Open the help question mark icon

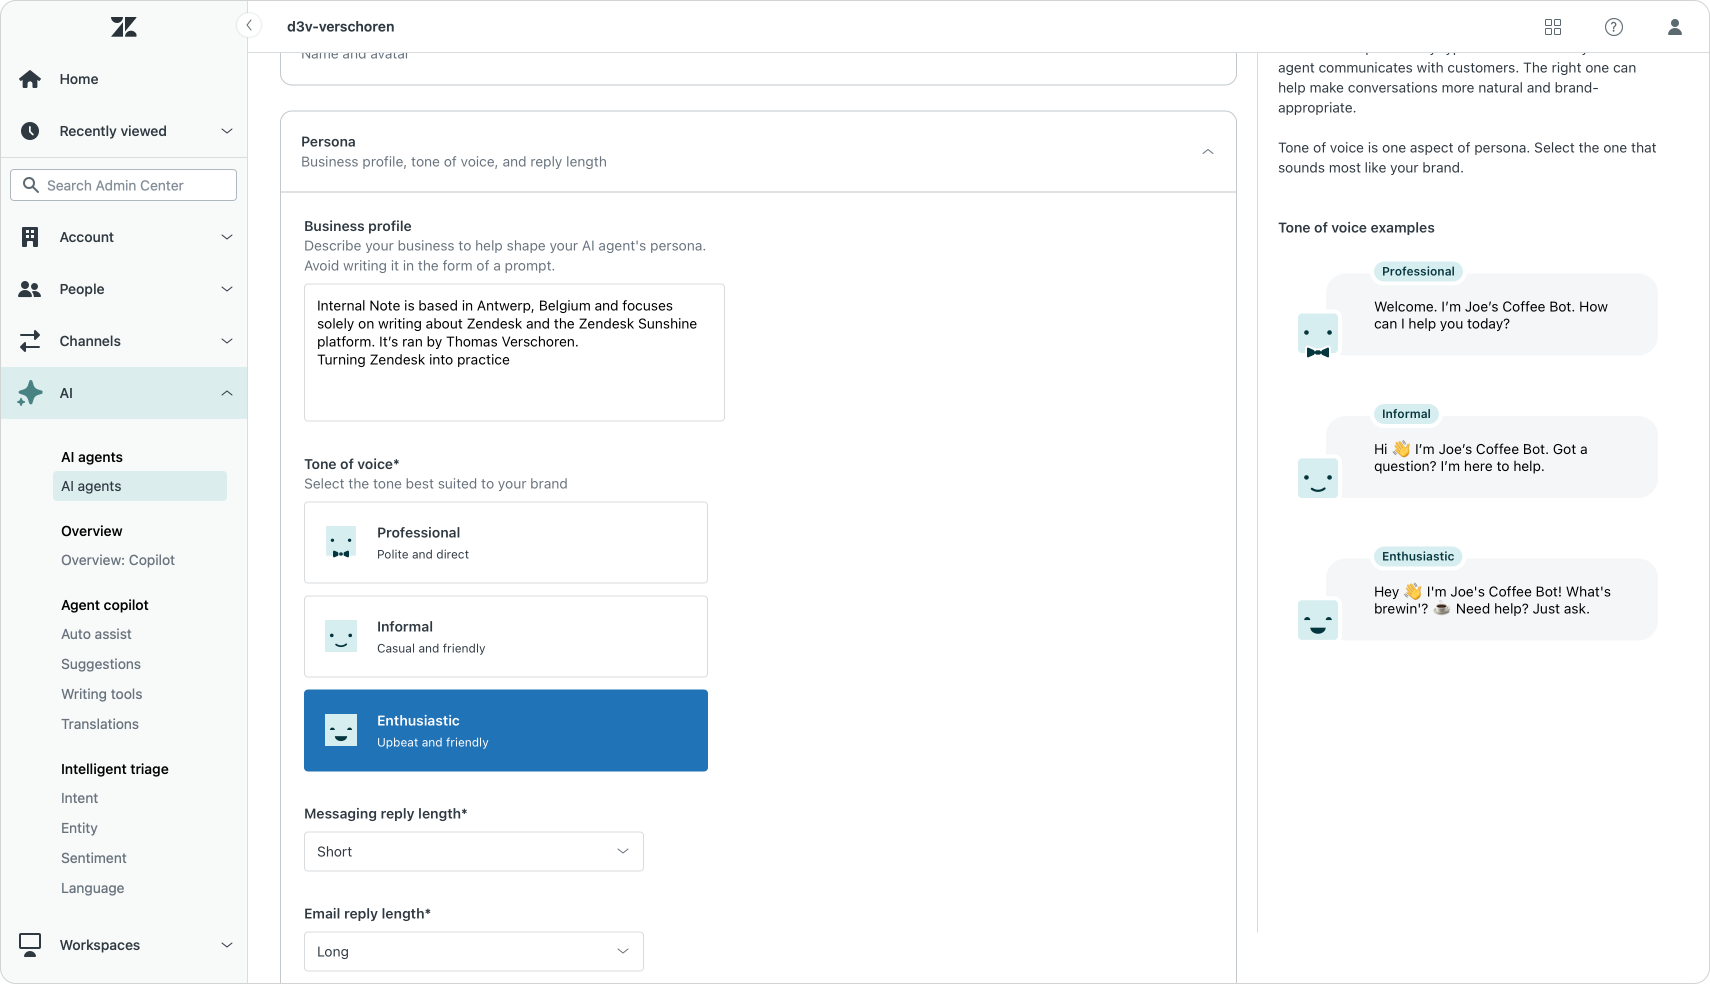click(1614, 27)
